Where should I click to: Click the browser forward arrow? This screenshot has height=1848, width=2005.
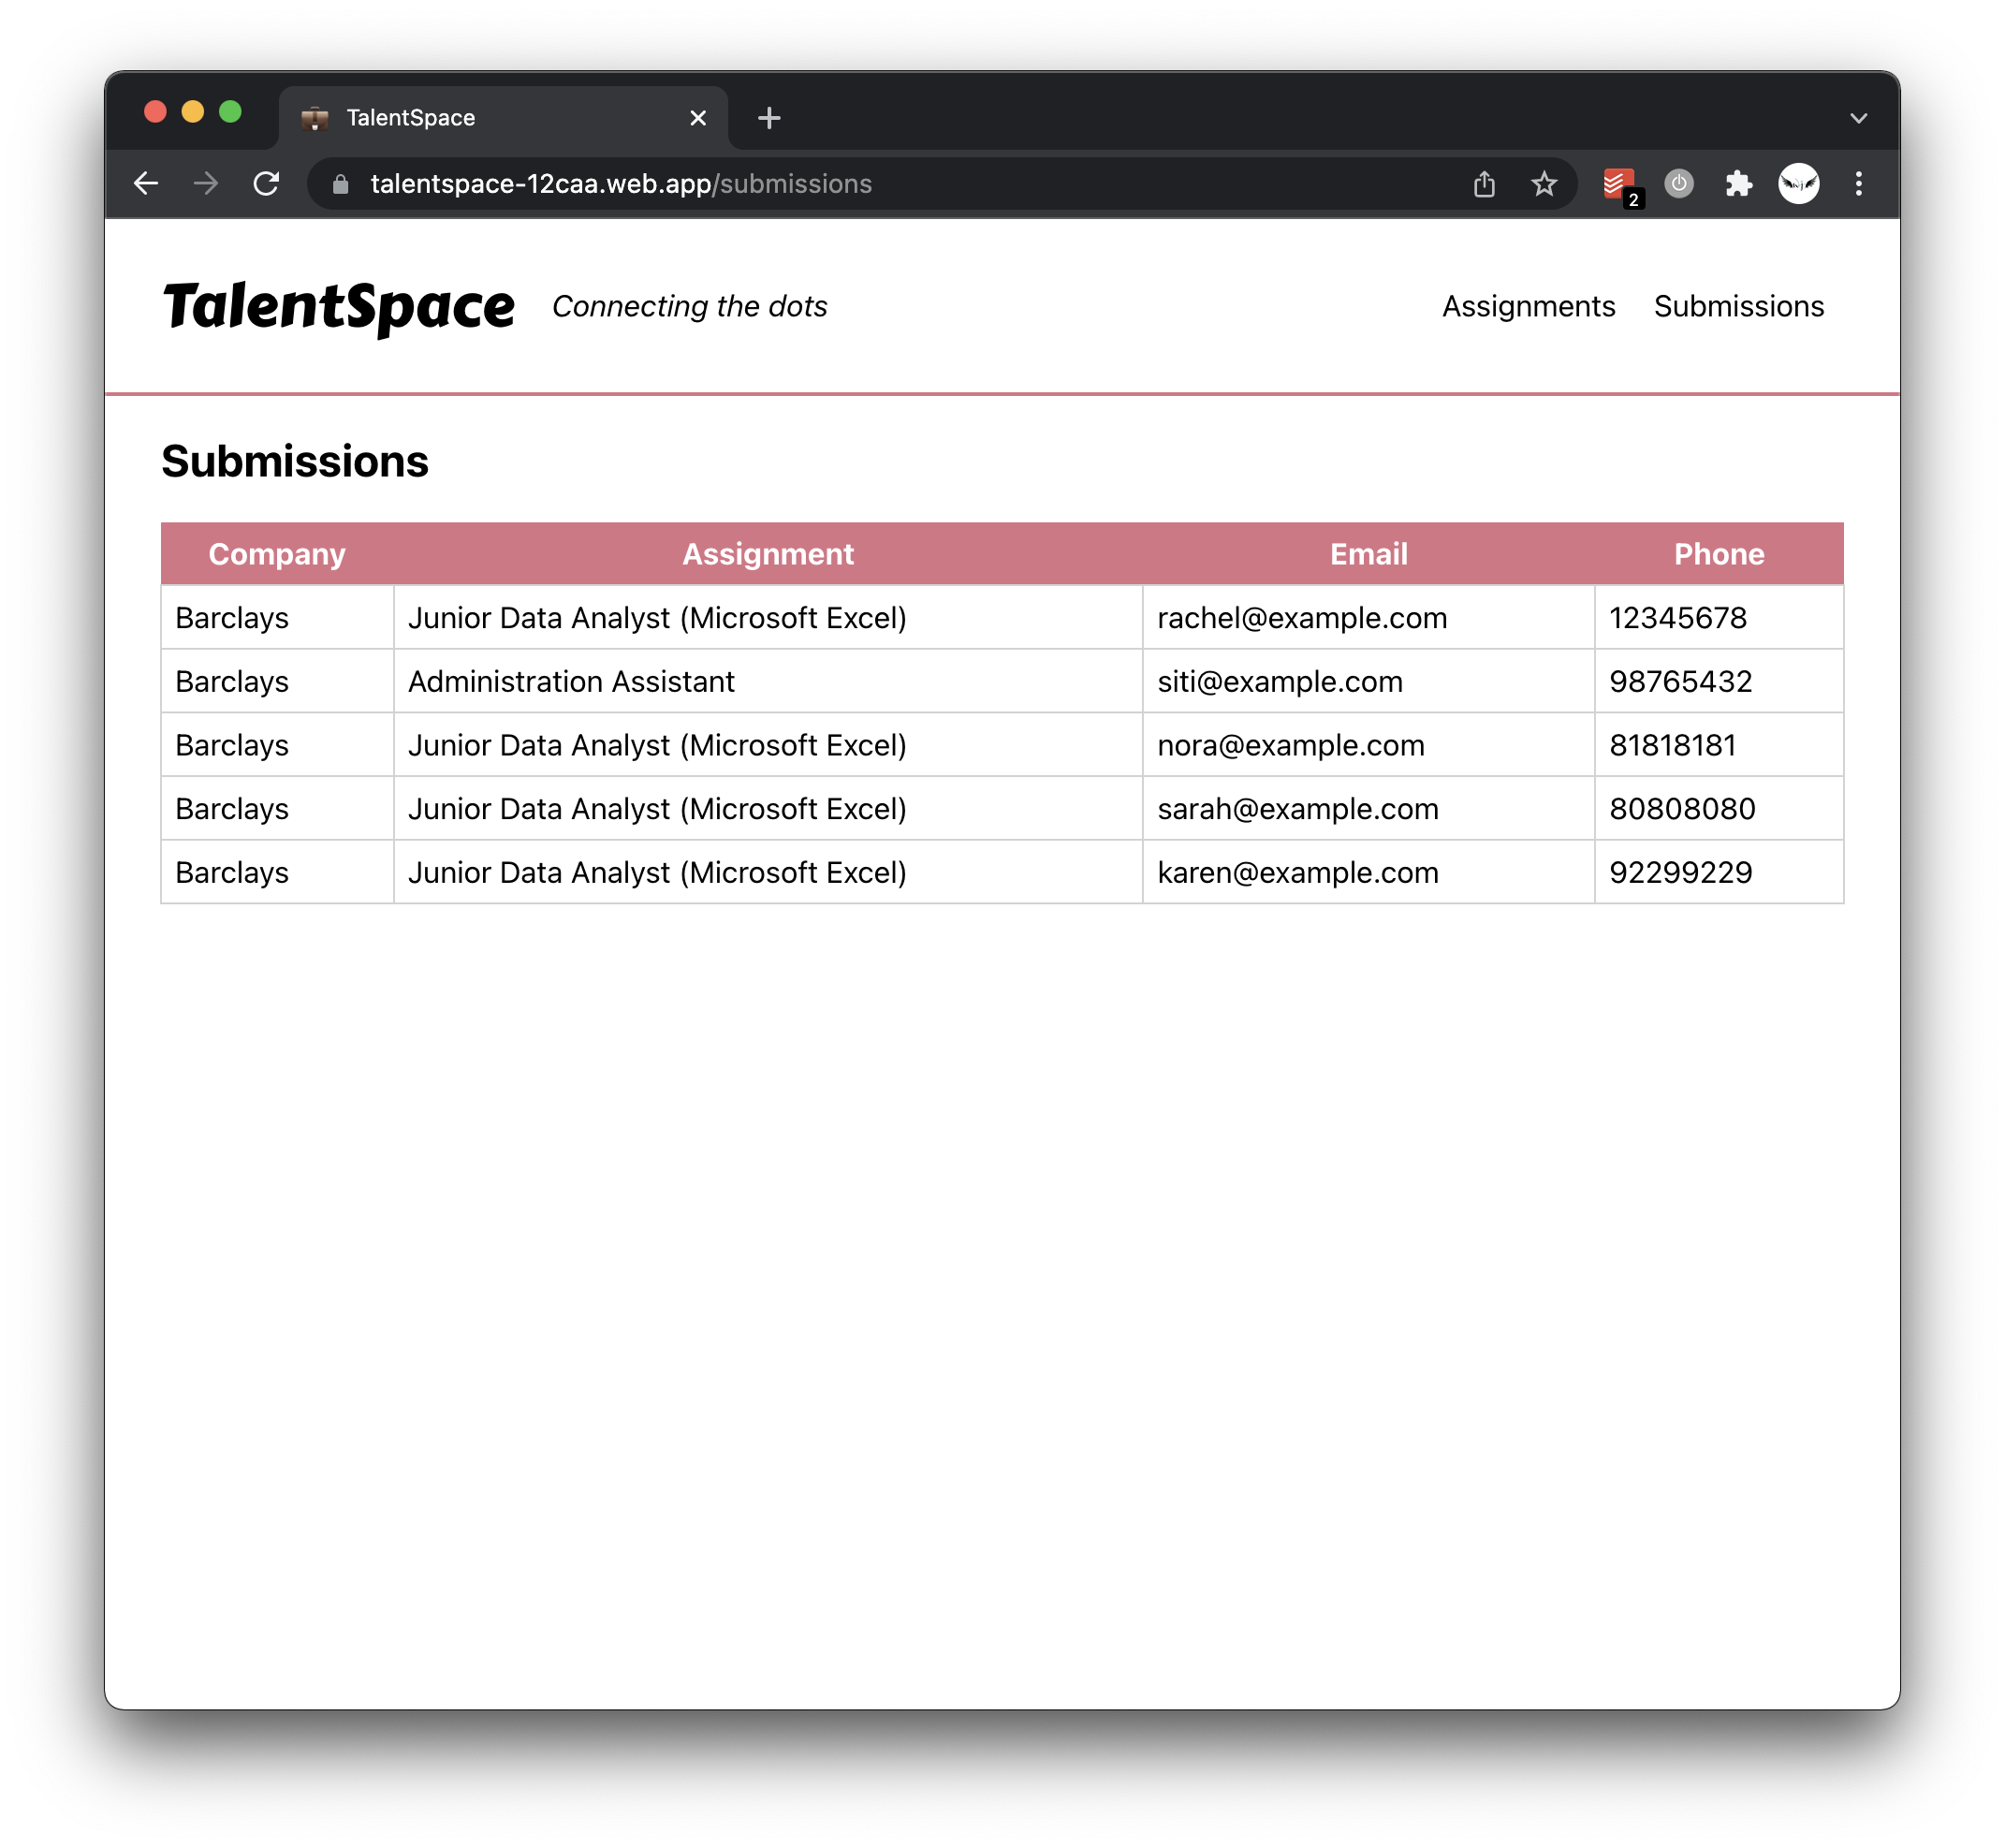click(x=206, y=184)
